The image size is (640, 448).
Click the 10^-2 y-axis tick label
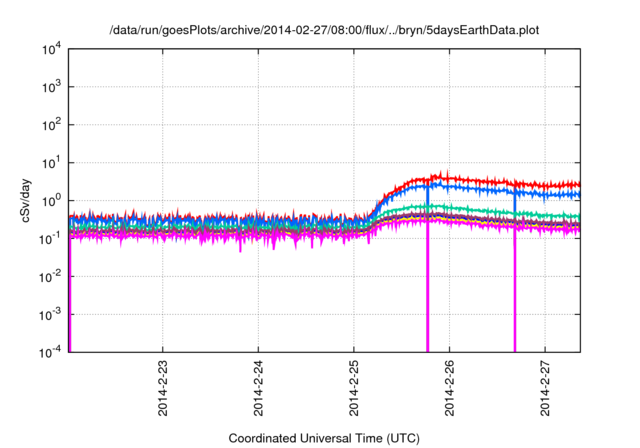[x=50, y=277]
